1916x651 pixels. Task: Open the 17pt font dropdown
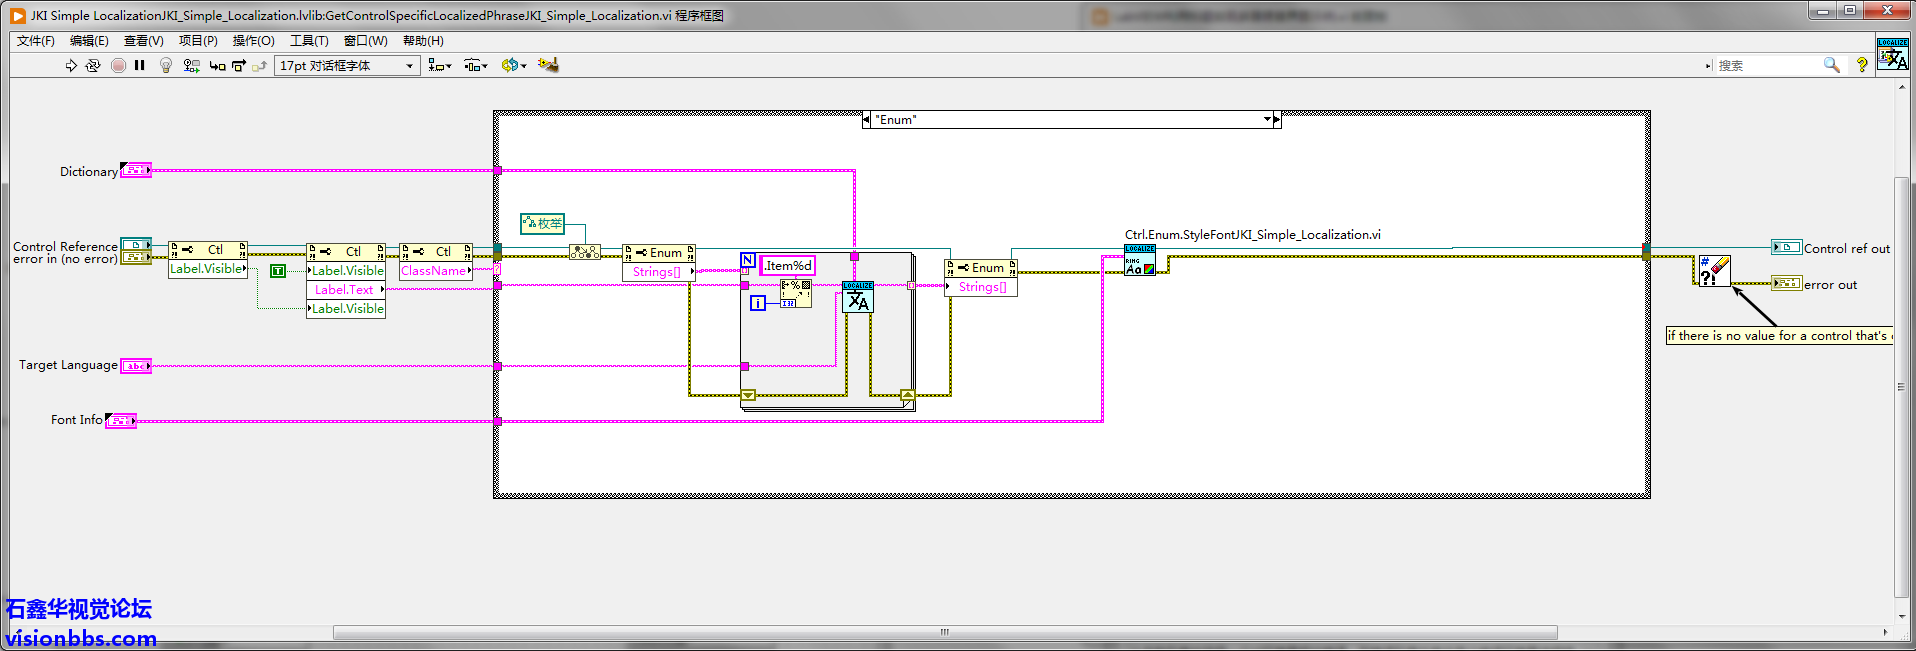[347, 66]
